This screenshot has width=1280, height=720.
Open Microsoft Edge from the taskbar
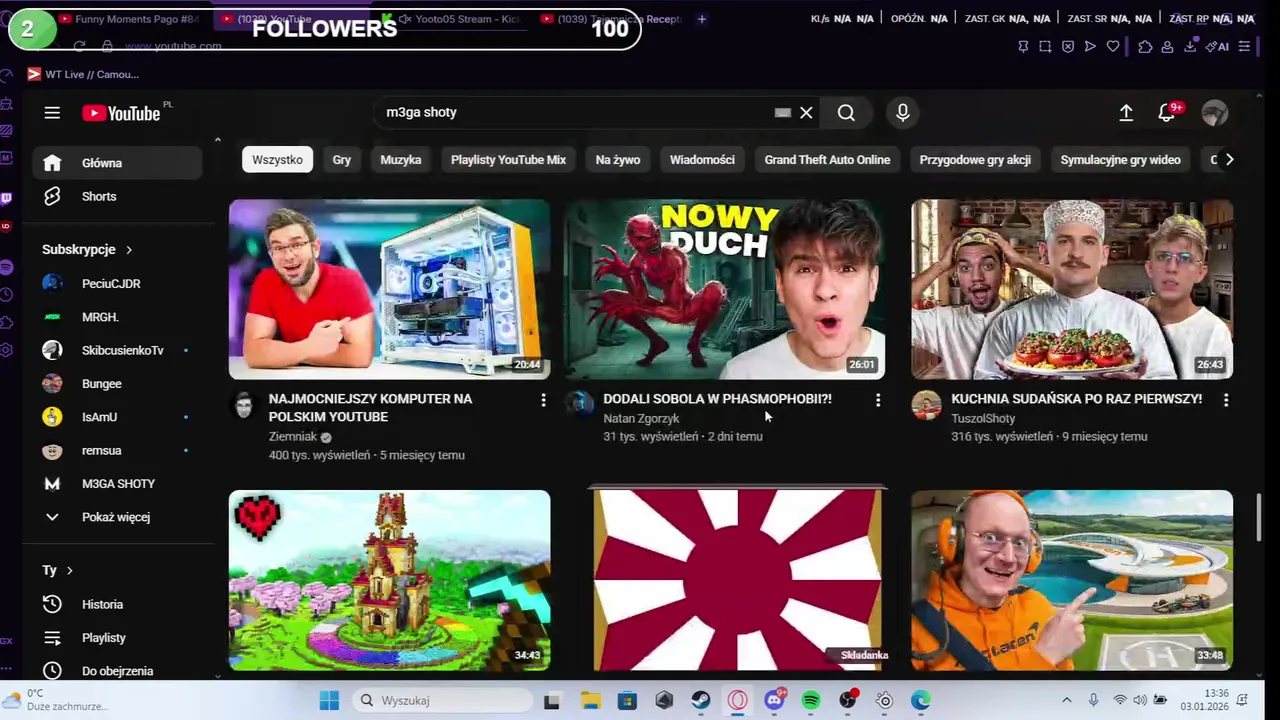point(921,700)
